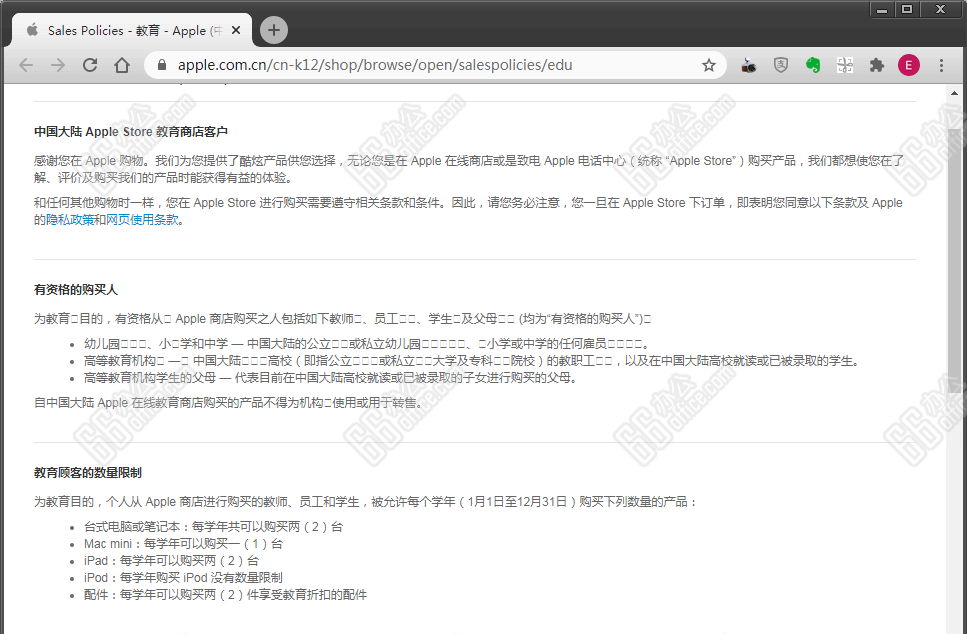Open the gray snowflake-like extension icon
967x634 pixels.
point(845,65)
